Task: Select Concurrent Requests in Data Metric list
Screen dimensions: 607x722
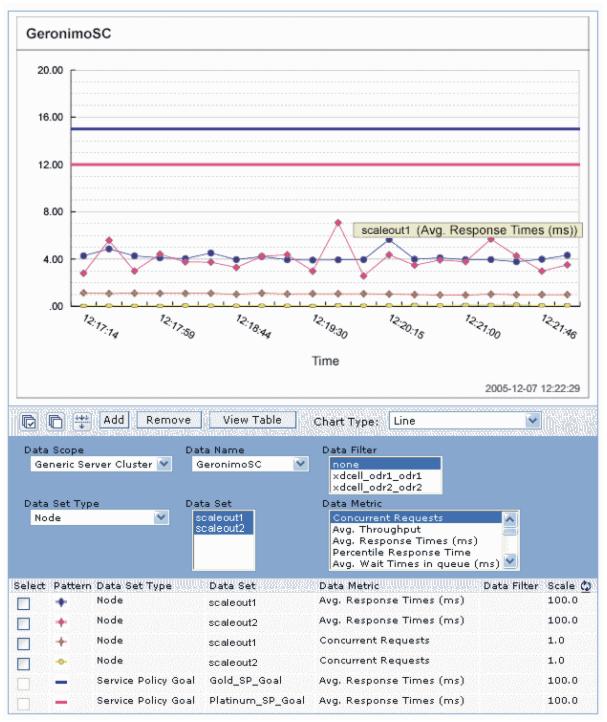Action: (x=416, y=518)
